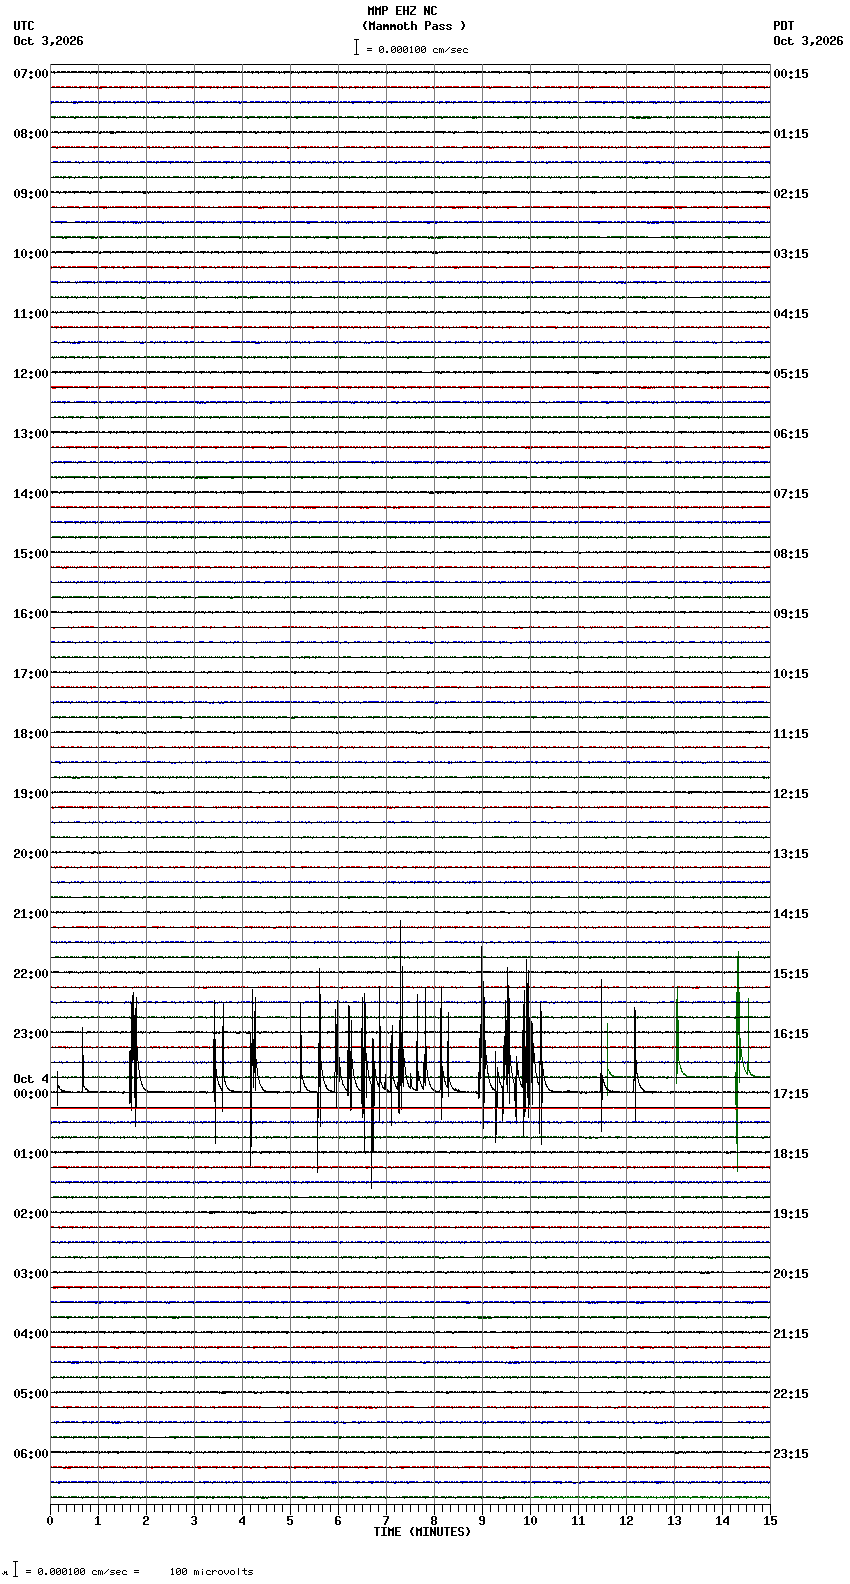The width and height of the screenshot is (850, 1584).
Task: Select the 14:00 UTC time label
Action: click(x=30, y=494)
